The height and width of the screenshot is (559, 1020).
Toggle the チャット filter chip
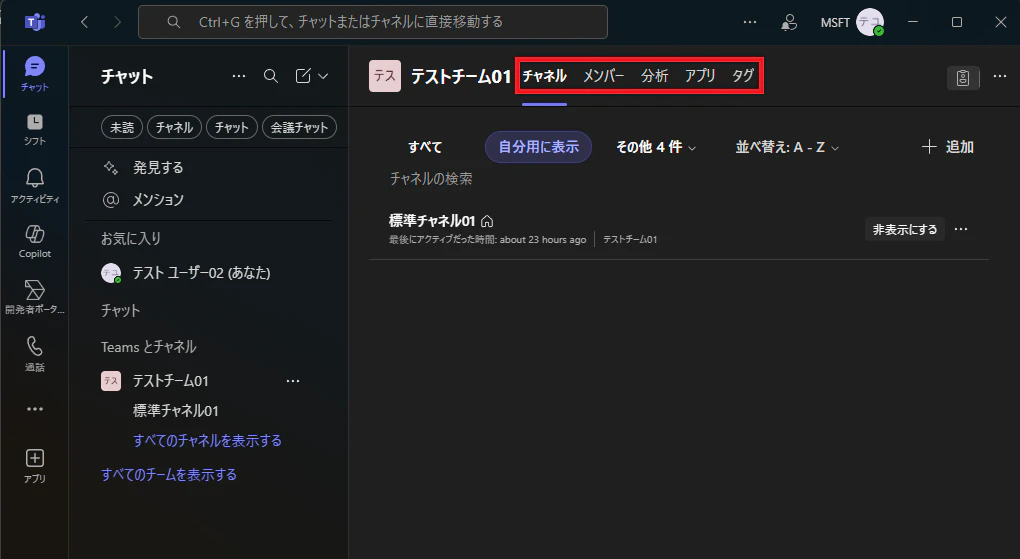point(232,127)
